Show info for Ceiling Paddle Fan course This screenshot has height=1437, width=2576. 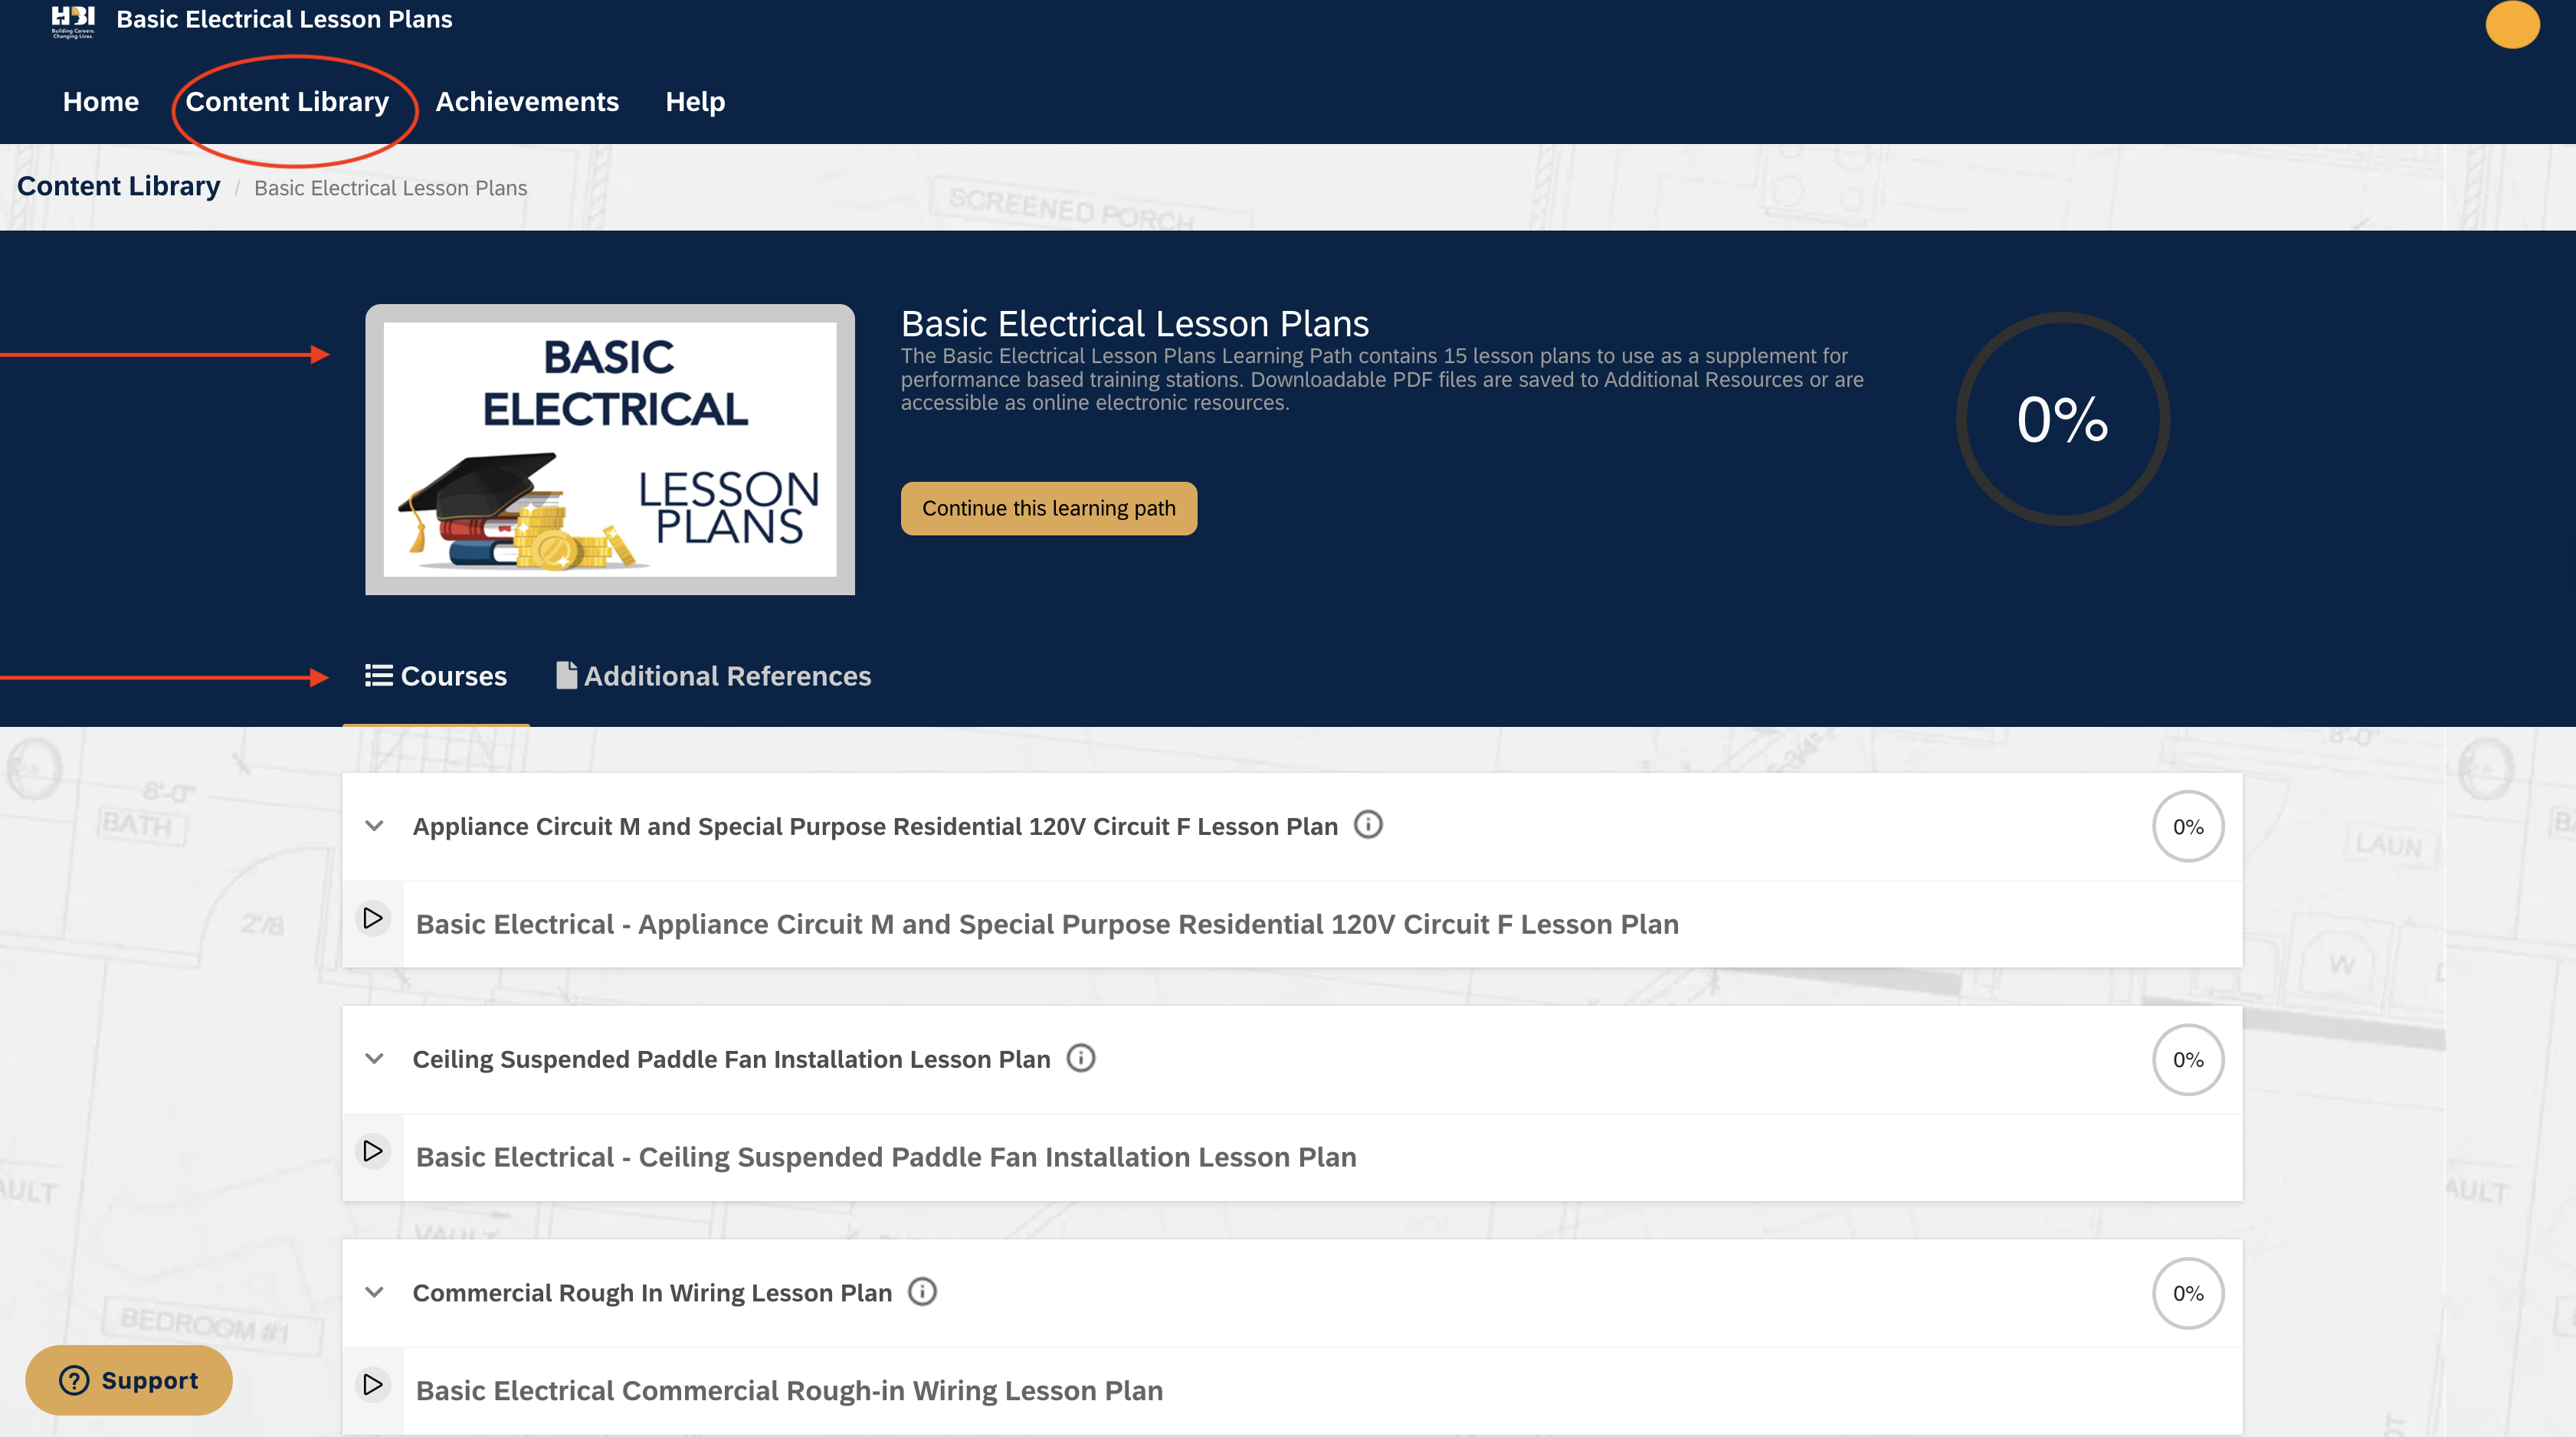(1081, 1058)
